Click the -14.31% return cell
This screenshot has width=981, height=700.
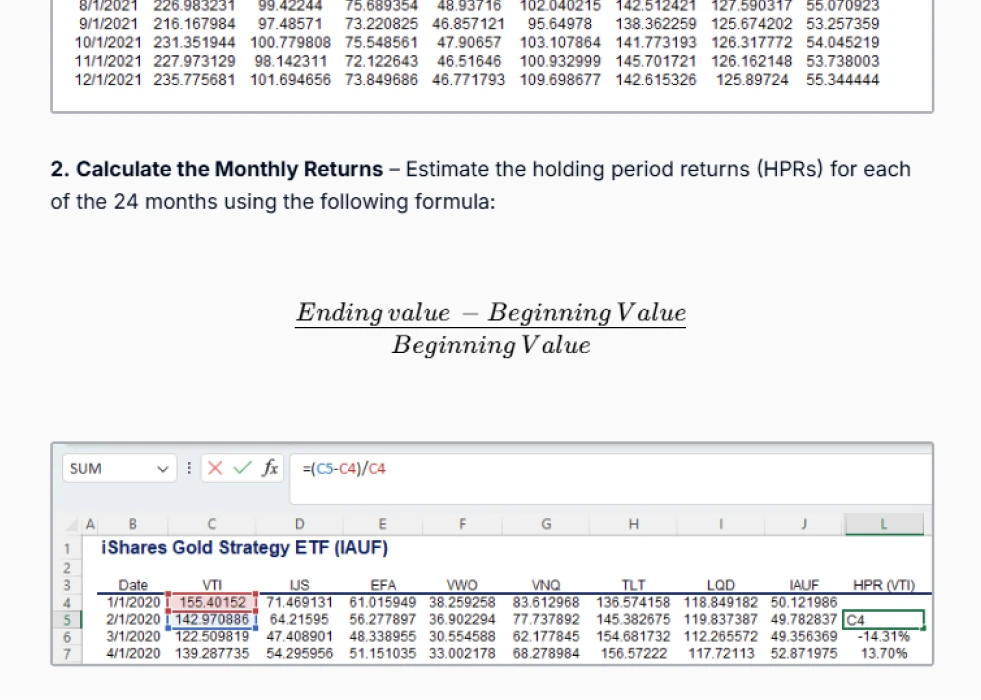coord(883,636)
